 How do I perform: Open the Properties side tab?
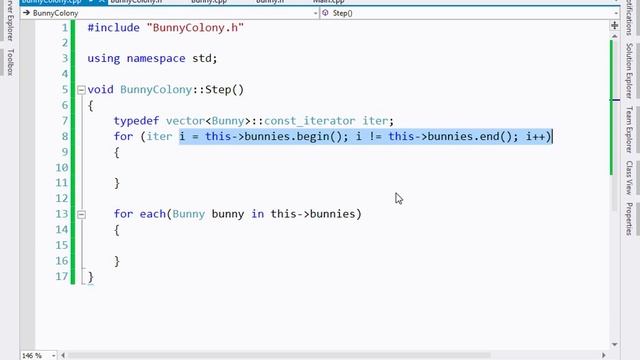tap(629, 219)
